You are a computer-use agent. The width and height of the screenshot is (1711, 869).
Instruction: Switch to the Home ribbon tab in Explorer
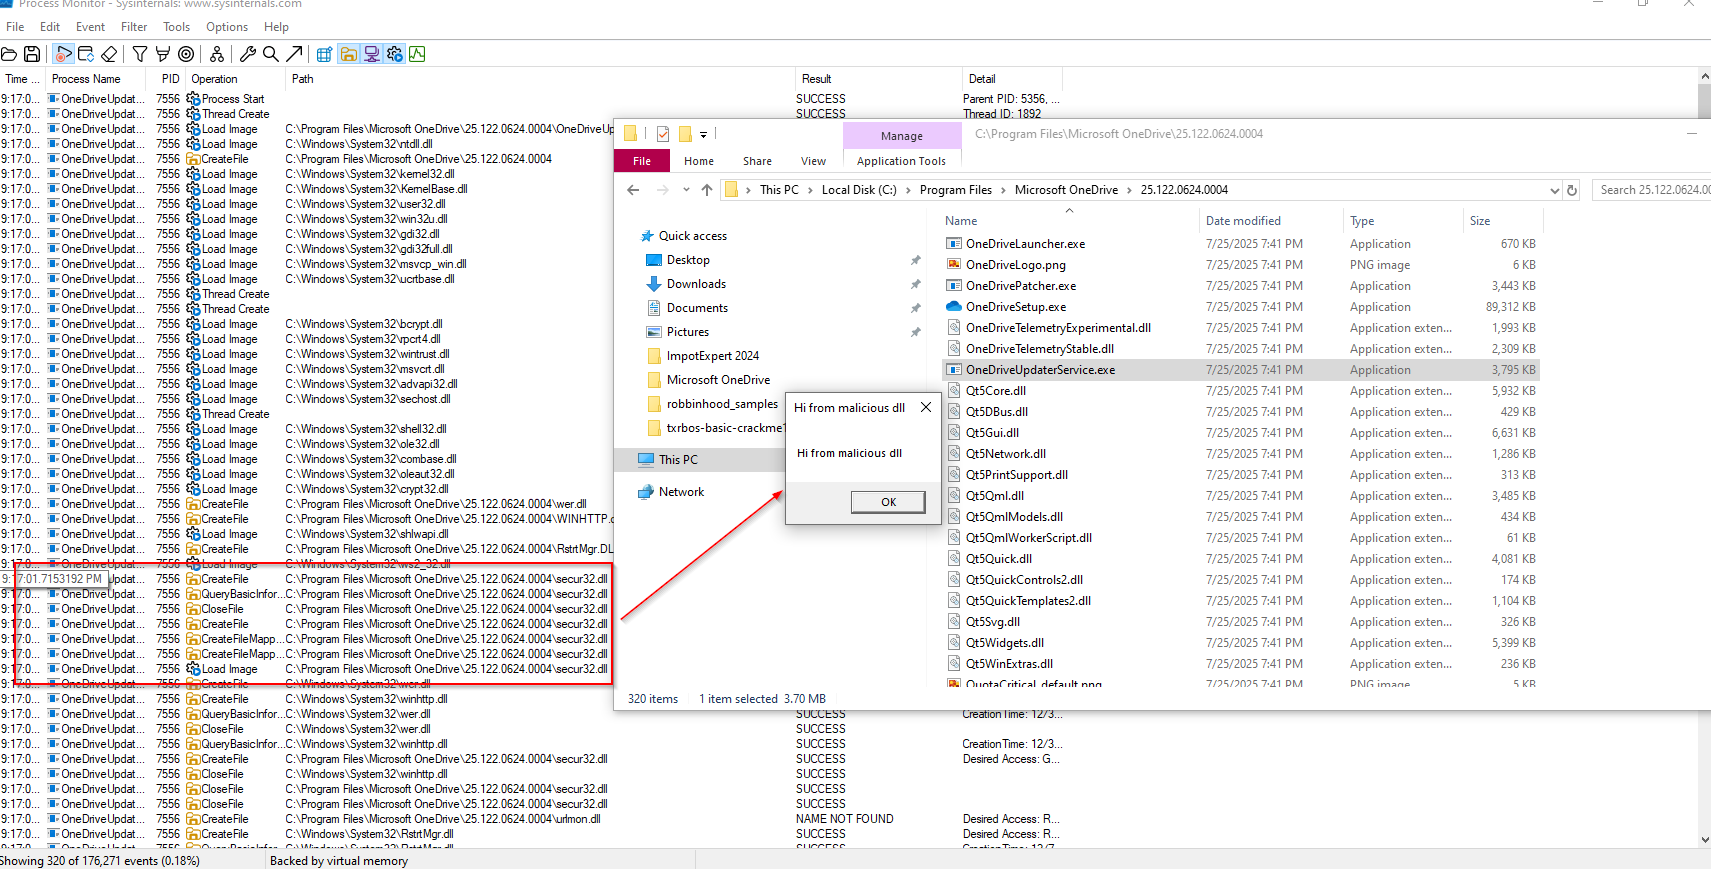coord(699,161)
